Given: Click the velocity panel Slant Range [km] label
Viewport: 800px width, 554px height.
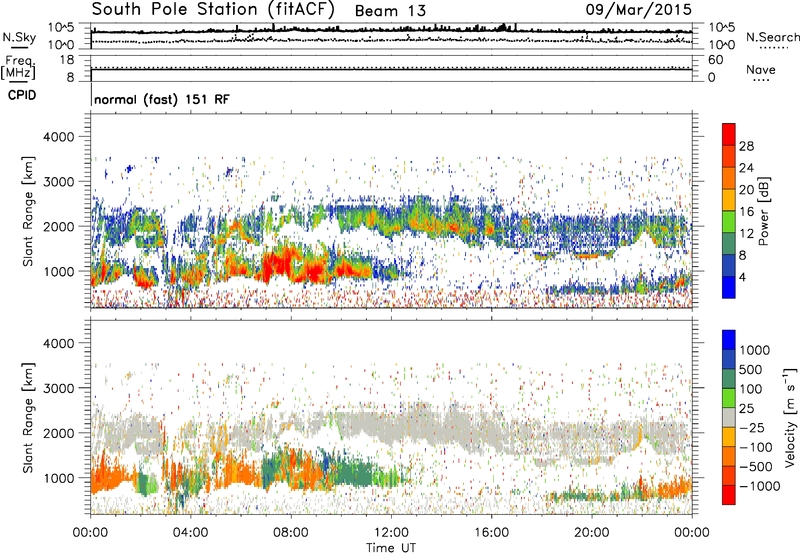Looking at the screenshot, I should (28, 417).
